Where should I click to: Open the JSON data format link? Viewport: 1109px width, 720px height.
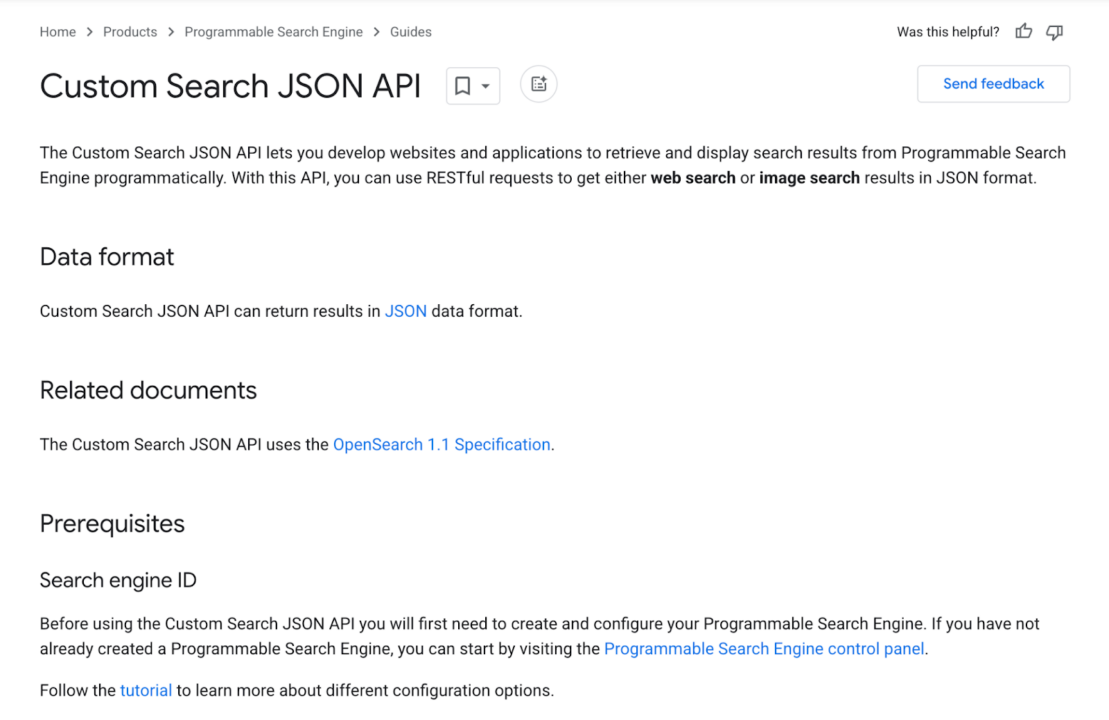pyautogui.click(x=406, y=311)
